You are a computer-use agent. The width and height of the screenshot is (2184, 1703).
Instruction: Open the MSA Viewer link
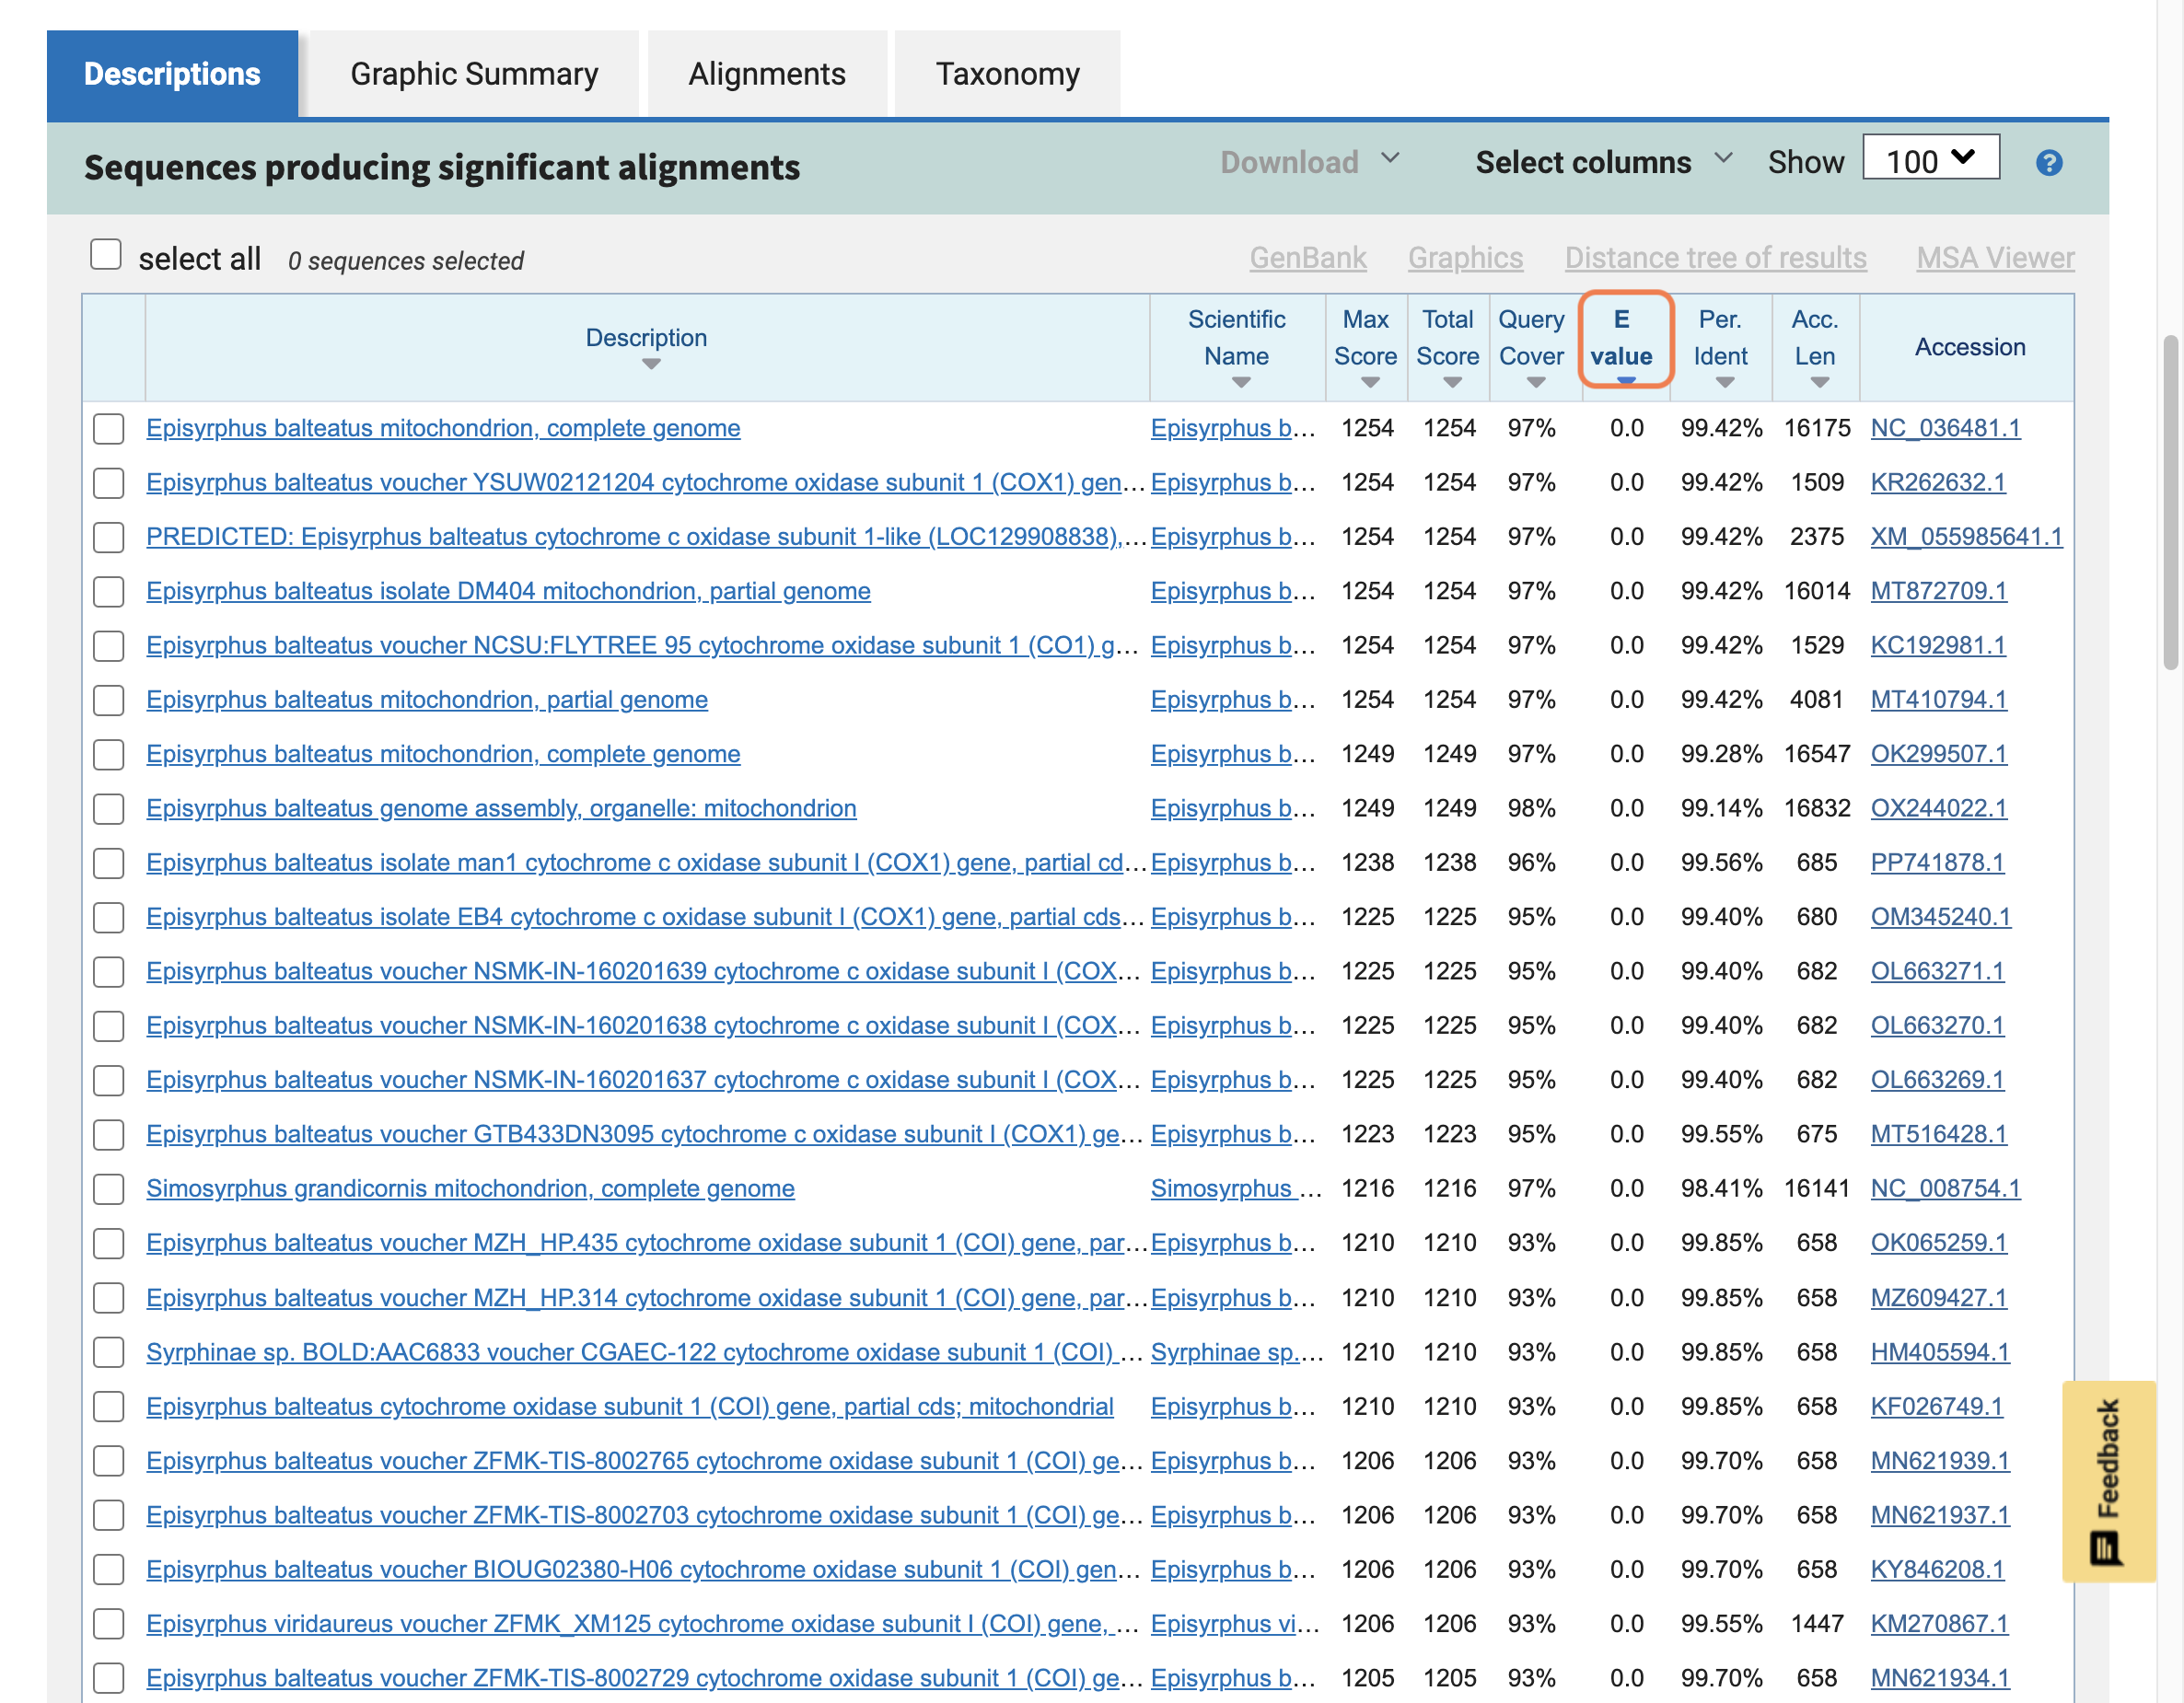tap(1995, 258)
